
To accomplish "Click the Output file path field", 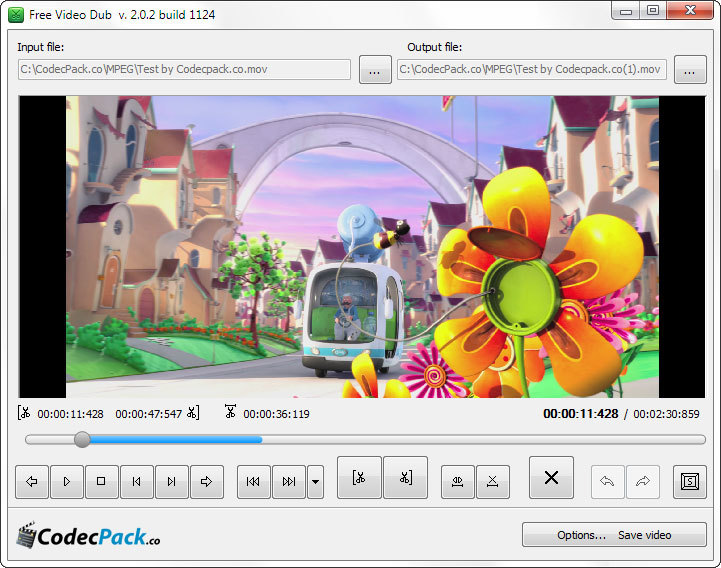I will click(532, 69).
